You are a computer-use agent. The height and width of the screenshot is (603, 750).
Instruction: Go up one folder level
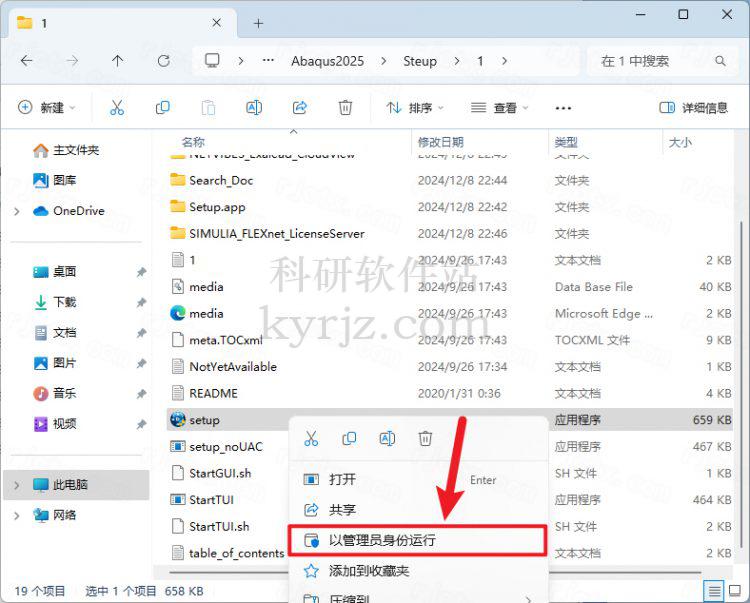(x=117, y=61)
